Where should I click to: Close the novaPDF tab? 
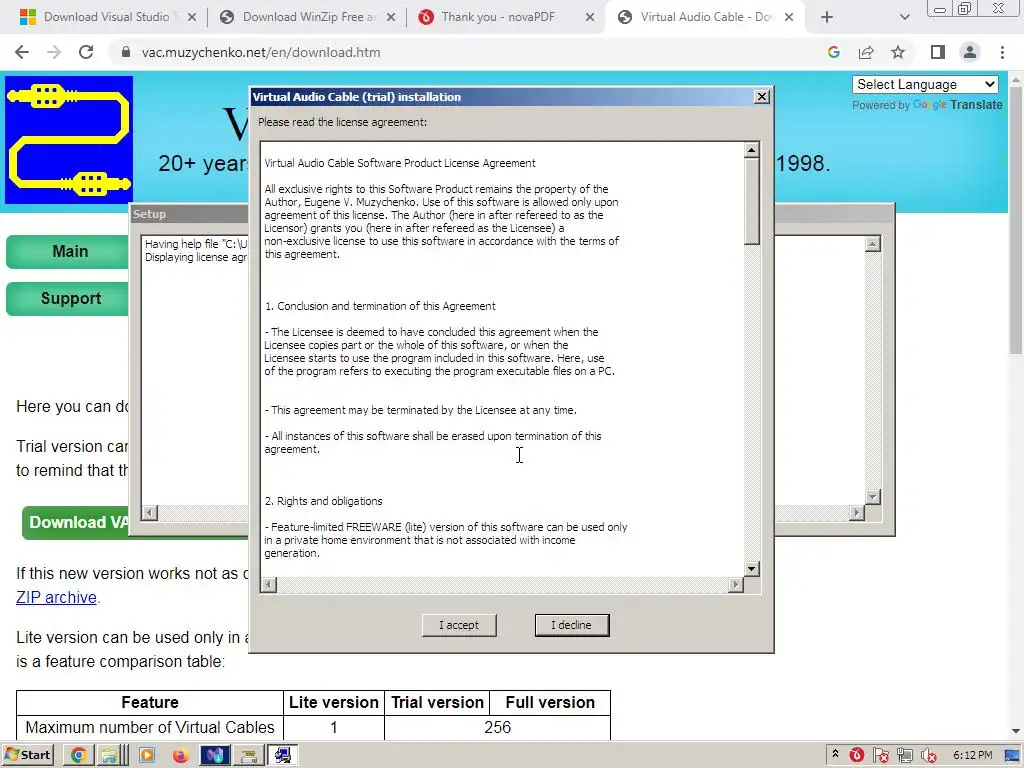point(590,17)
